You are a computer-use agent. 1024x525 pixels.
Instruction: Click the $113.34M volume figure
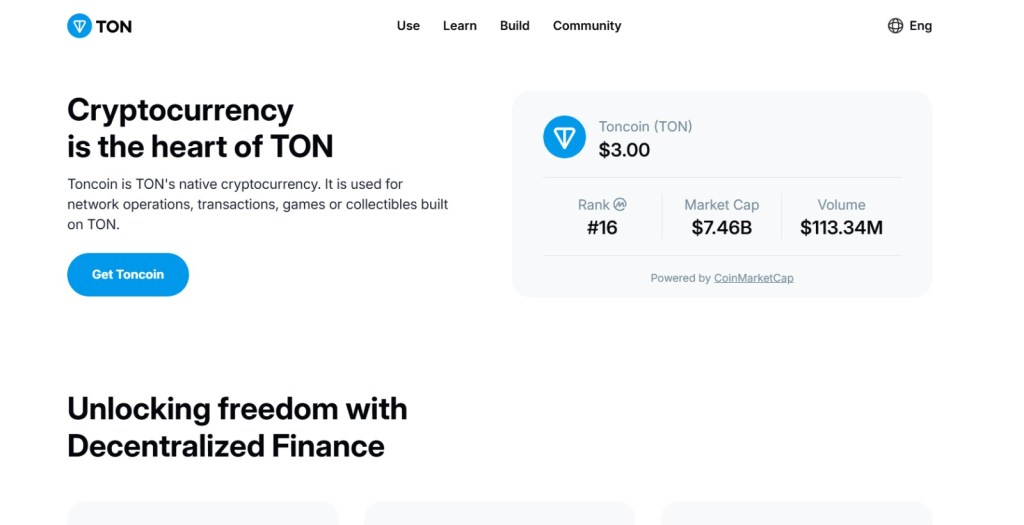tap(841, 228)
